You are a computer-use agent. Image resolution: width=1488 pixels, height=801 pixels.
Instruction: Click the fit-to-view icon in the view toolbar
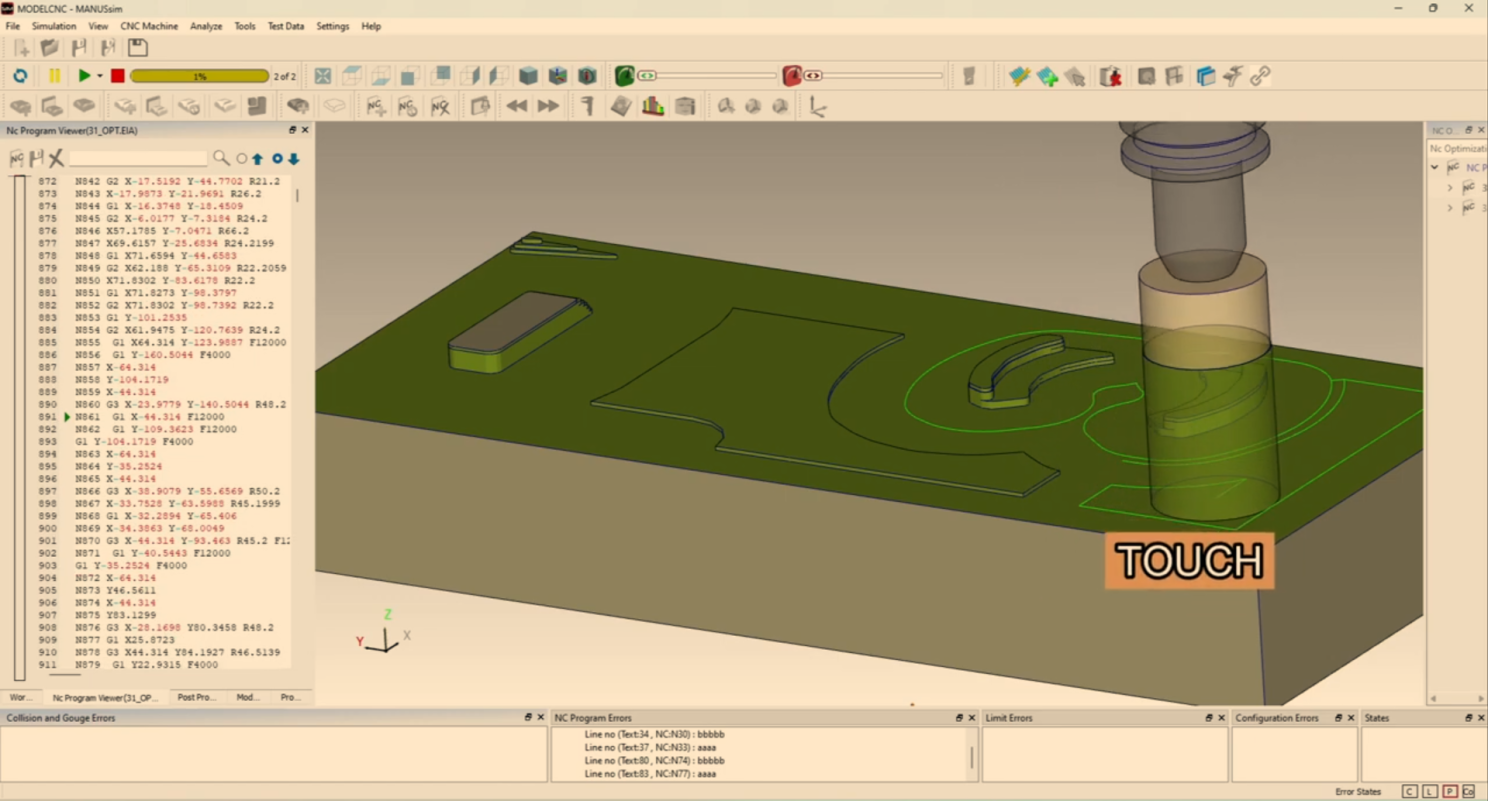(323, 76)
